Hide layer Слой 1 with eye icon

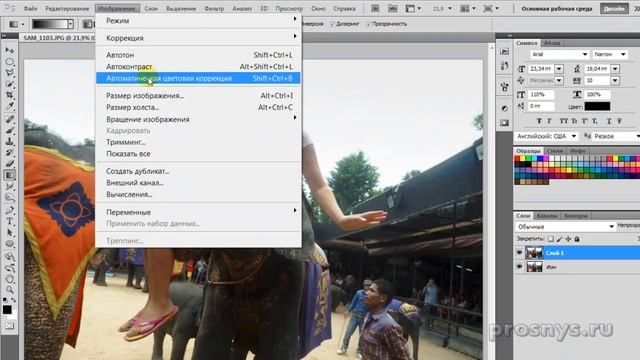click(x=519, y=253)
